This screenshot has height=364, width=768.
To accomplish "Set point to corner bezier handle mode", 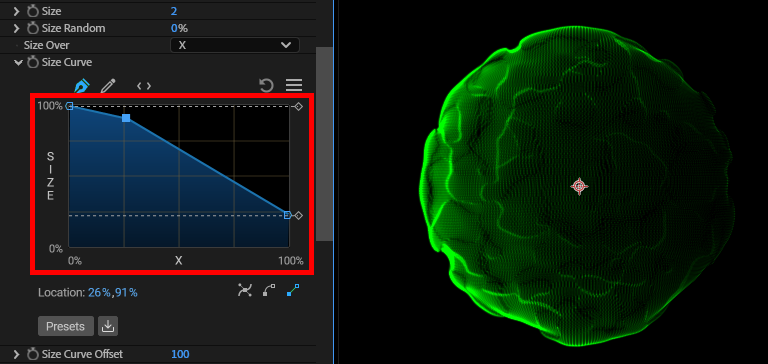I will coord(269,291).
